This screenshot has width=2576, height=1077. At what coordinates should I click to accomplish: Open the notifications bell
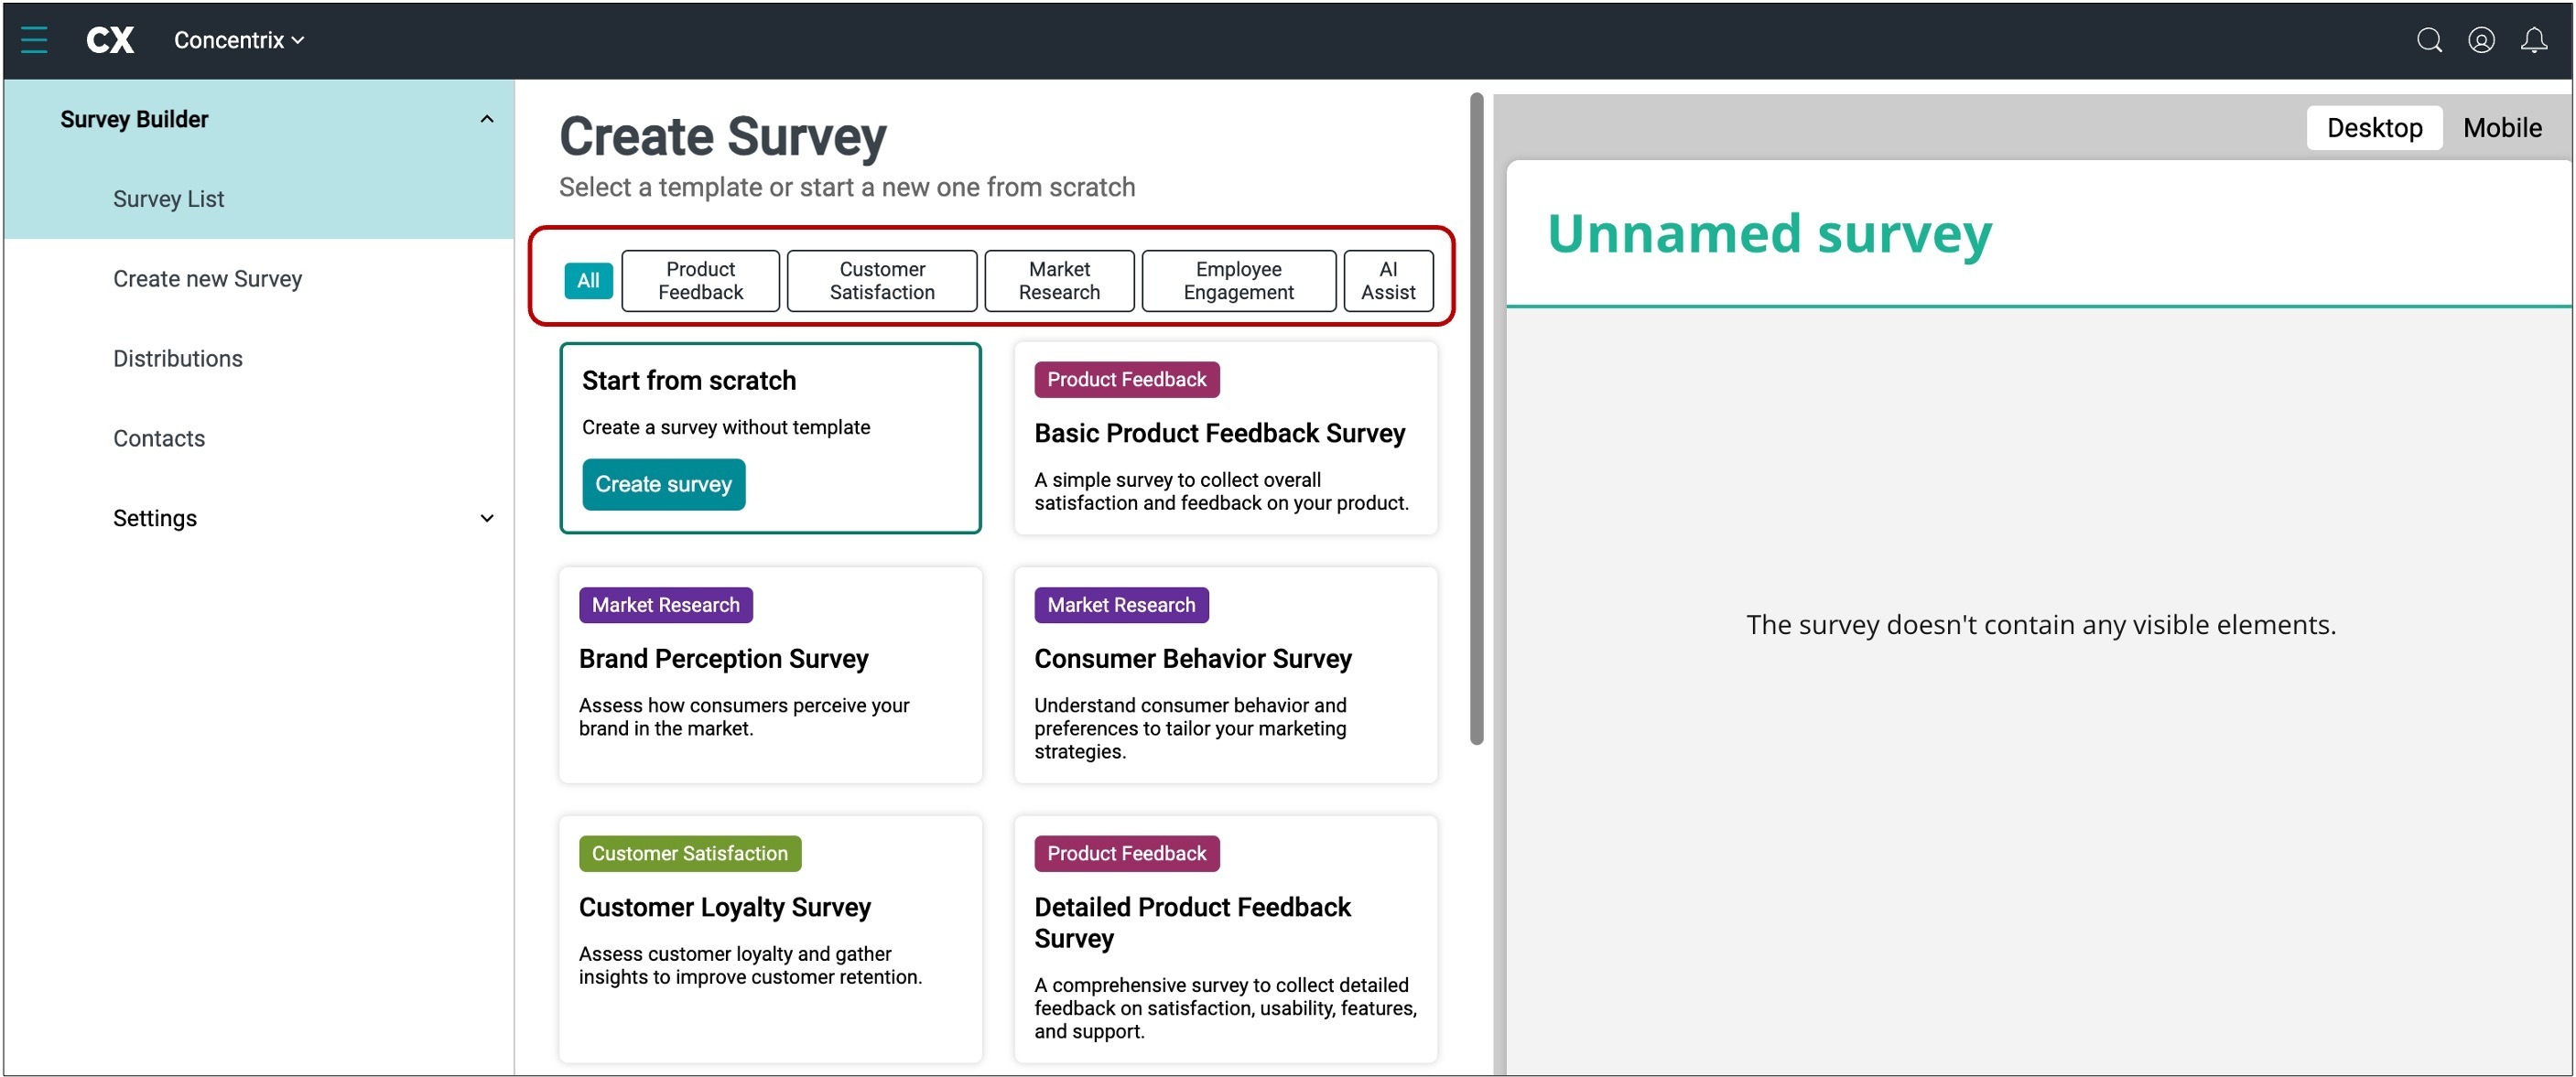2533,40
